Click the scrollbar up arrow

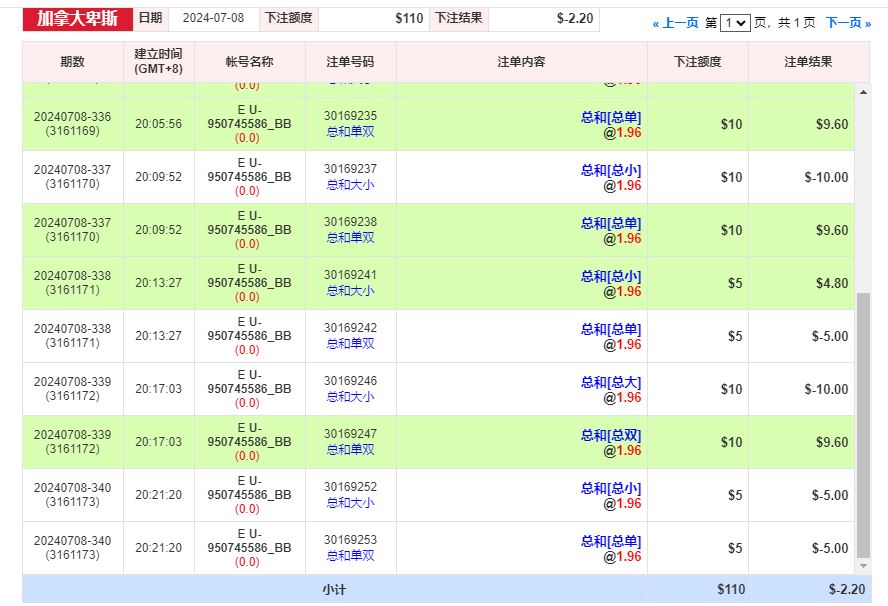[863, 92]
